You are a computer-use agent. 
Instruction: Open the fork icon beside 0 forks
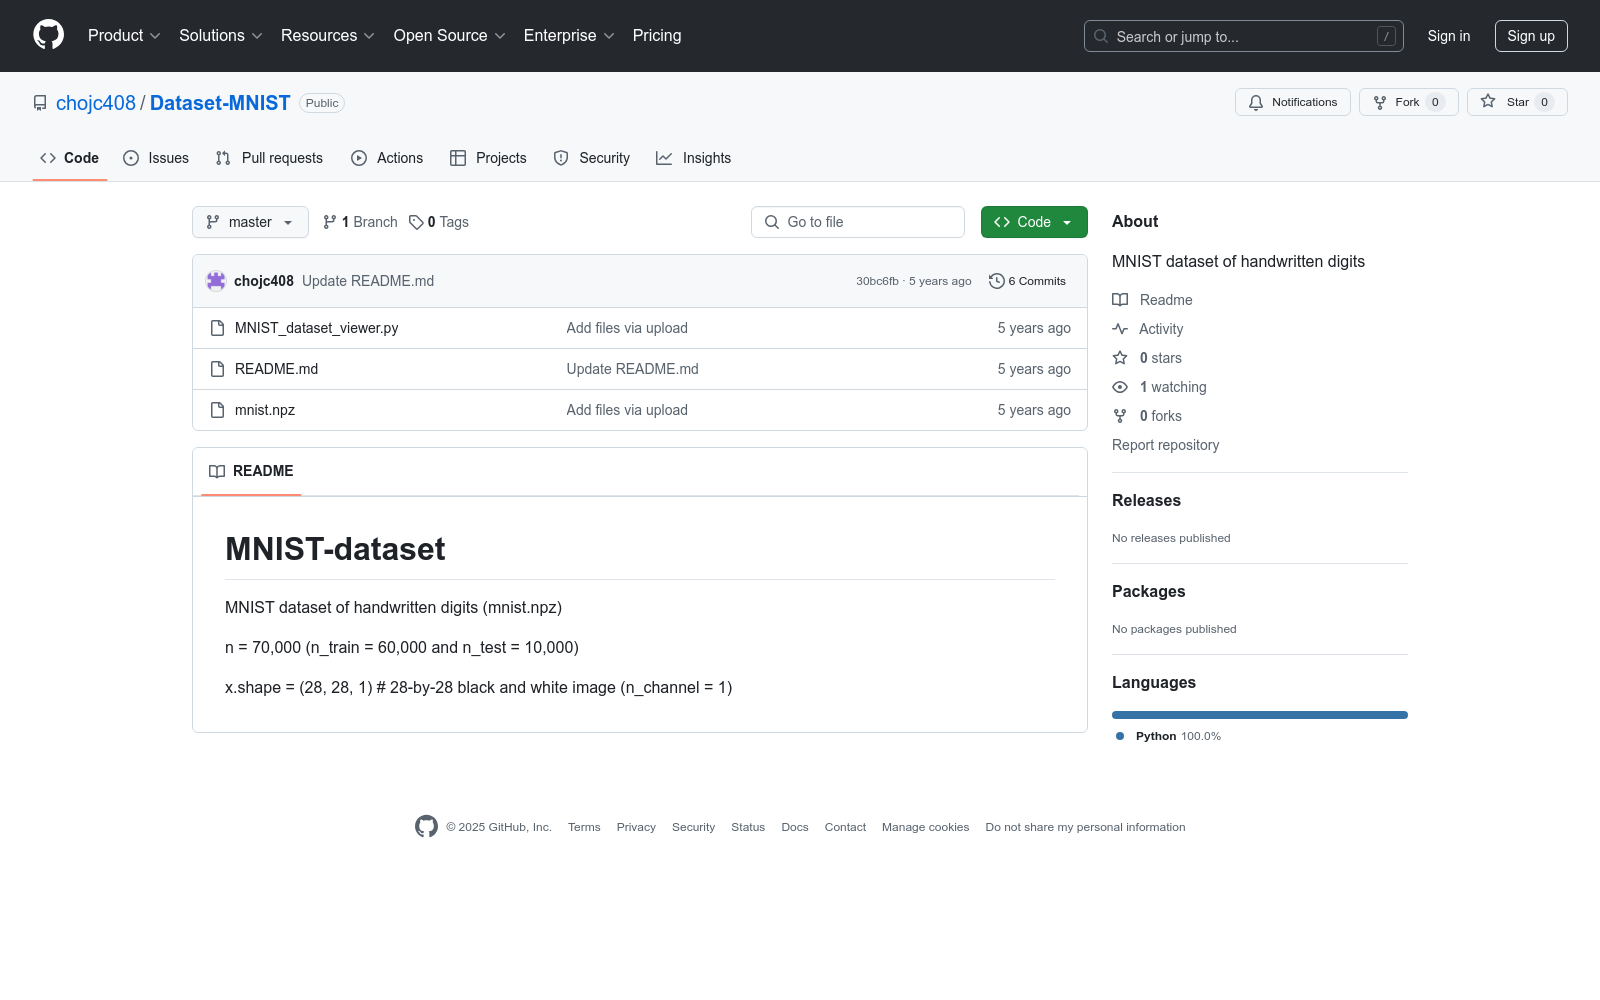(1120, 416)
